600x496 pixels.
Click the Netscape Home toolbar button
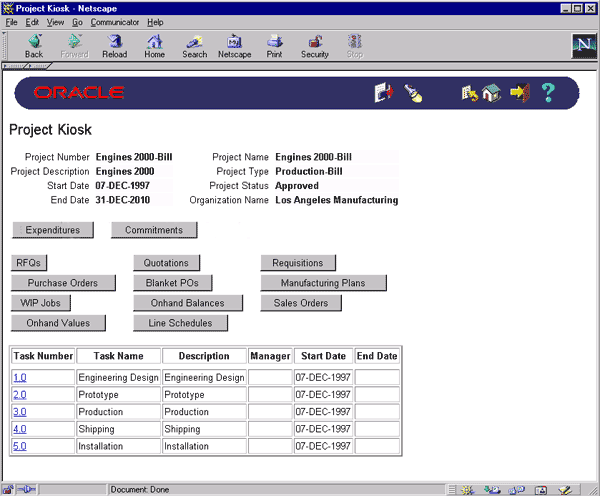click(x=154, y=46)
